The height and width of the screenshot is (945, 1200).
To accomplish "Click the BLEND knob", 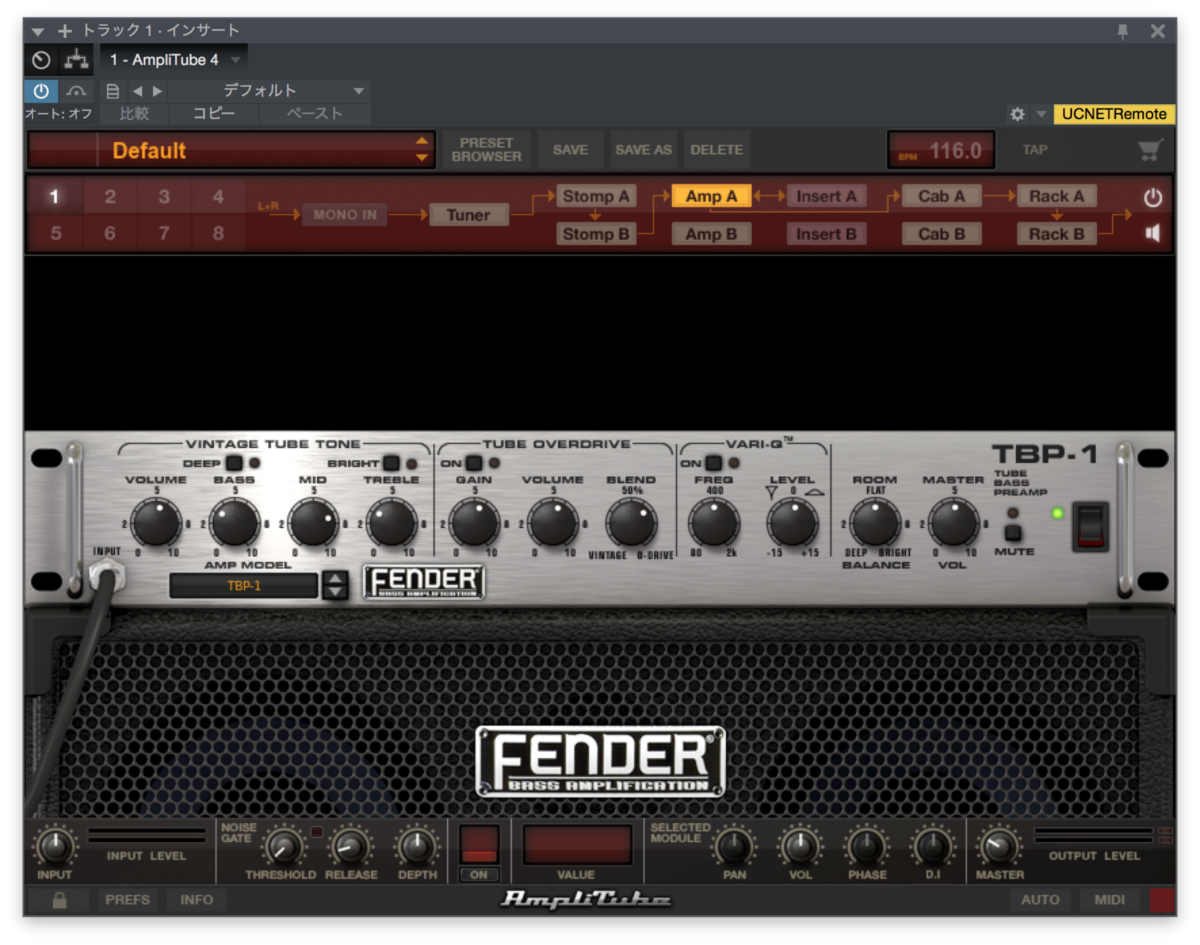I will 631,523.
